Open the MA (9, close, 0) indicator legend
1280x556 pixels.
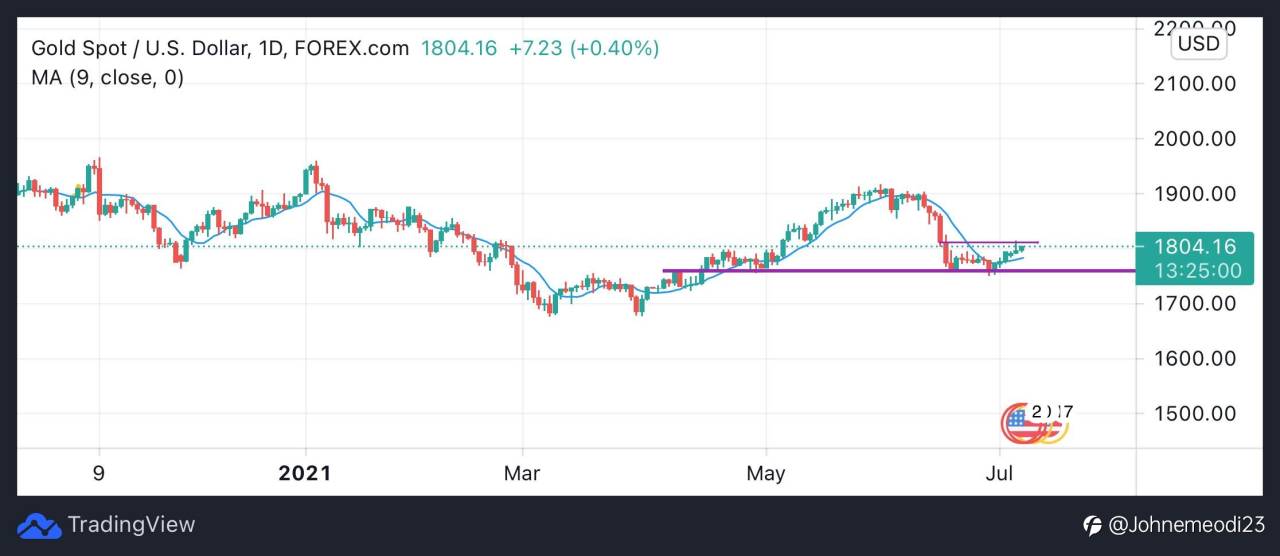tap(108, 77)
